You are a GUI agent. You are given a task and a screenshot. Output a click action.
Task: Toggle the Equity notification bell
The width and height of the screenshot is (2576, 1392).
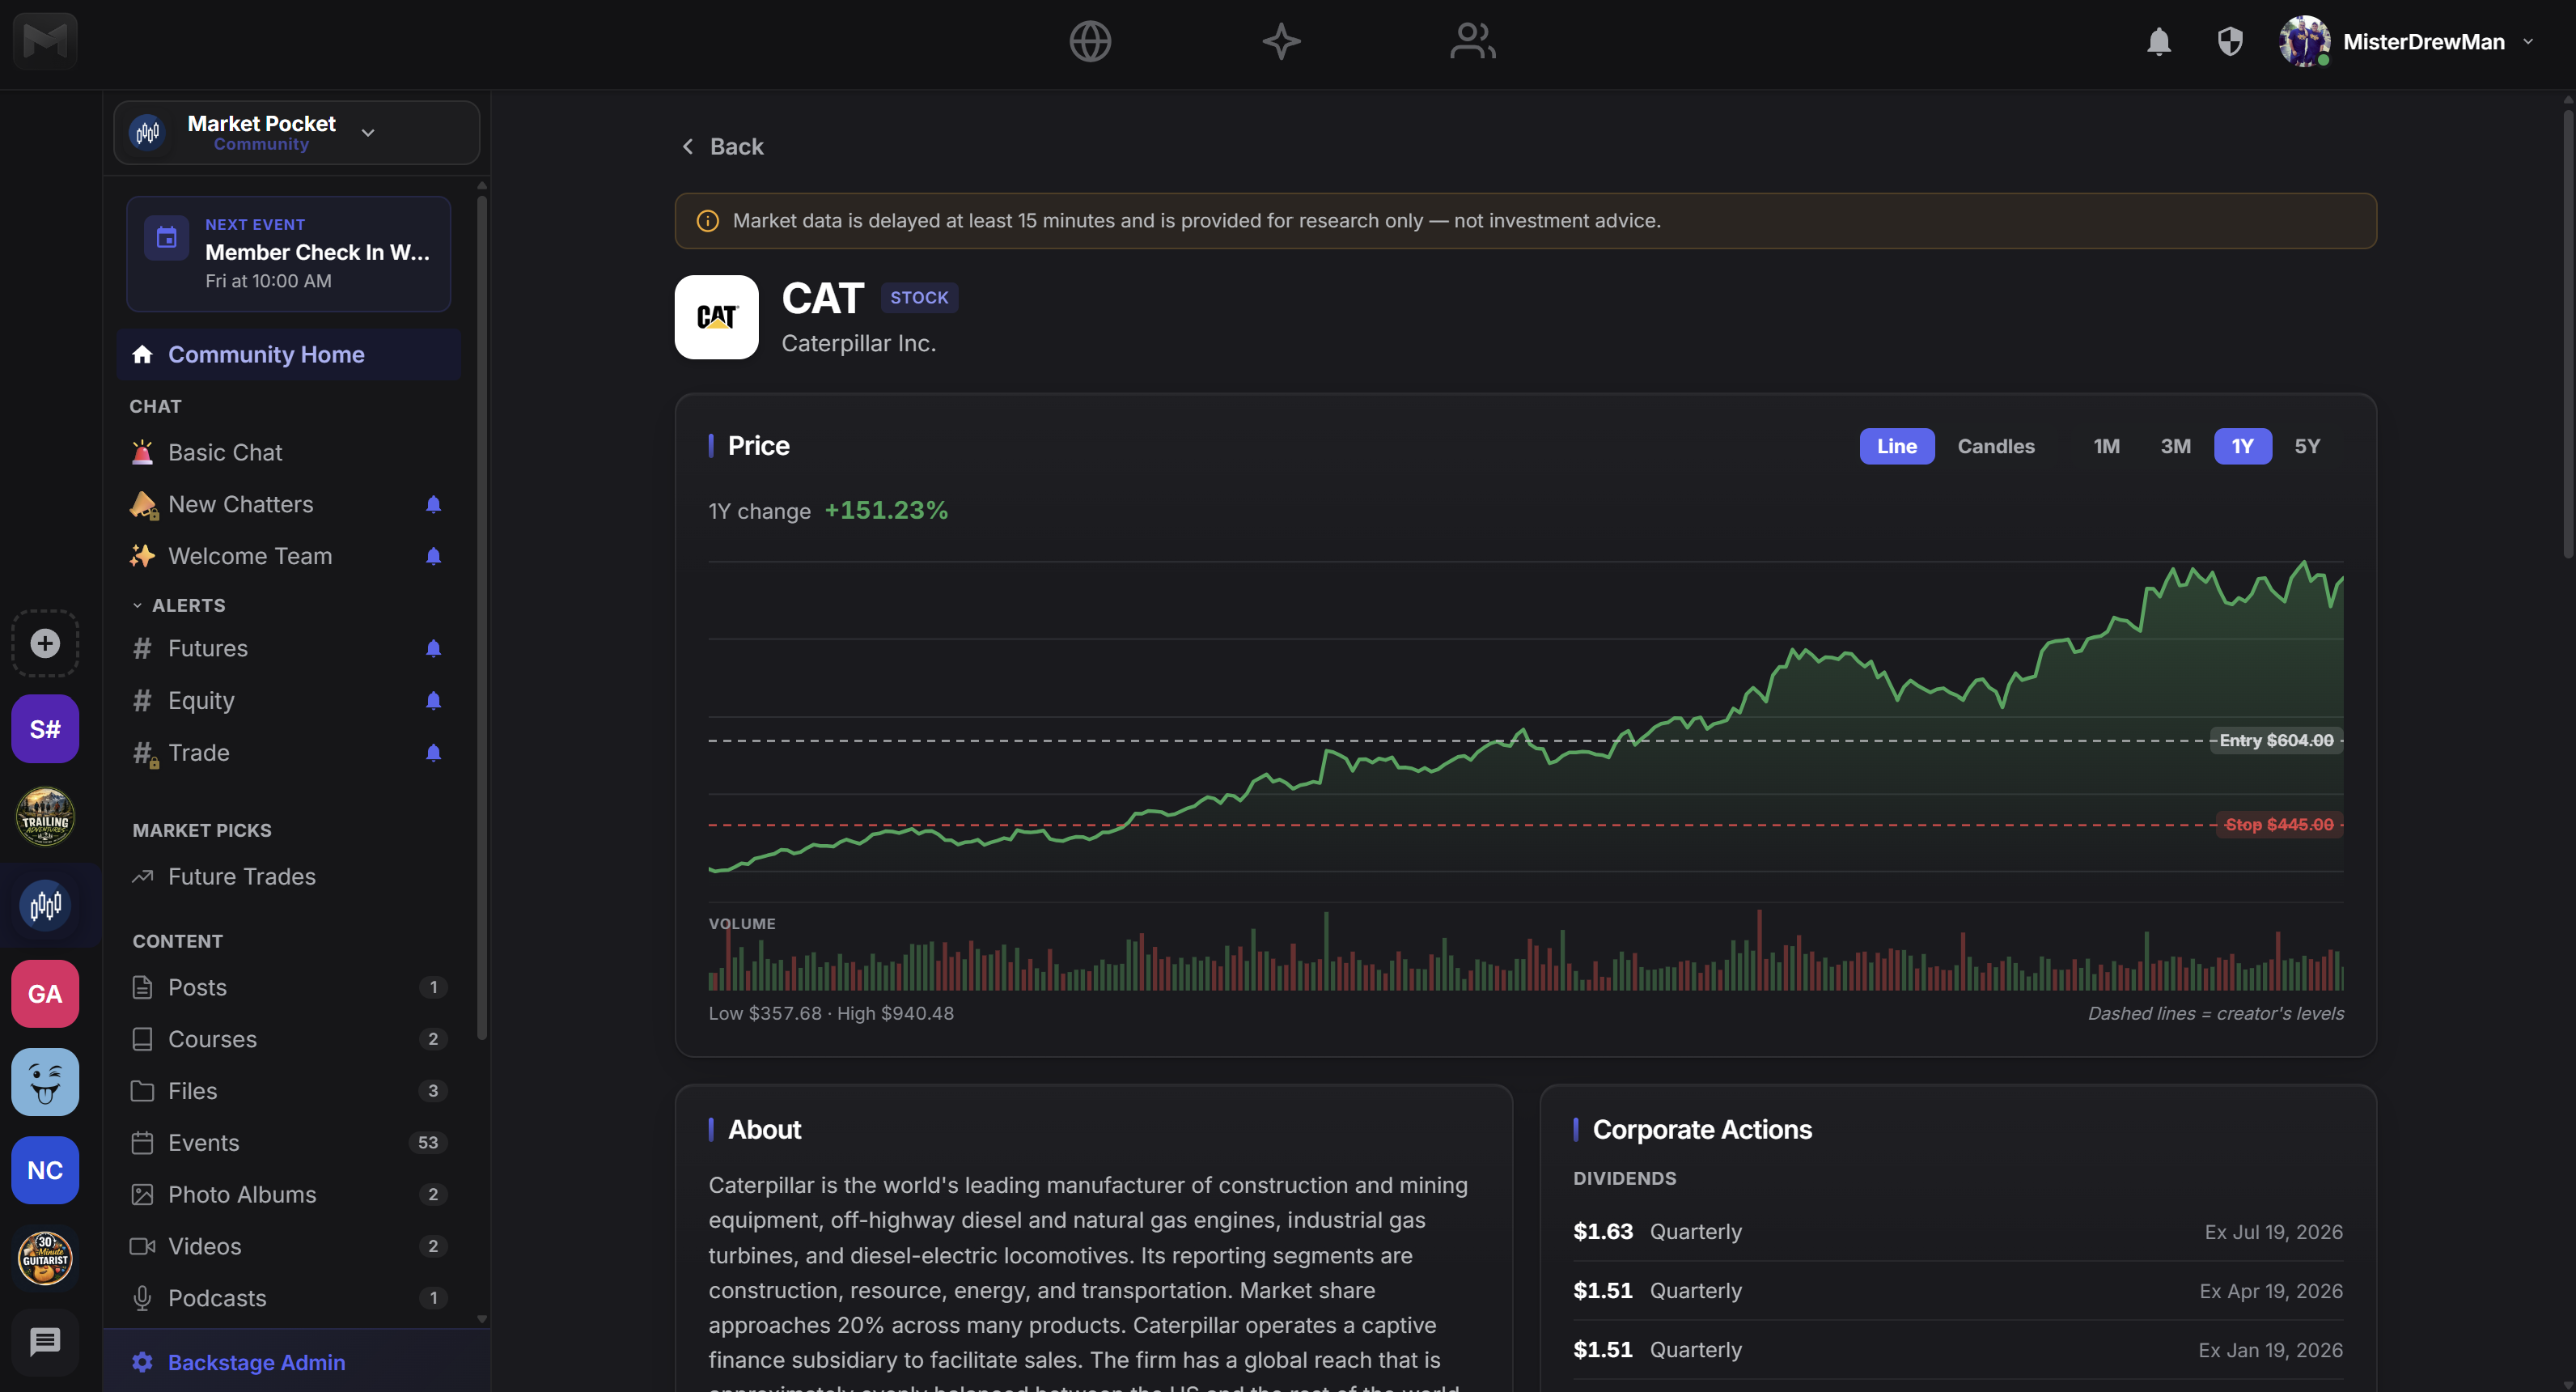[x=433, y=700]
